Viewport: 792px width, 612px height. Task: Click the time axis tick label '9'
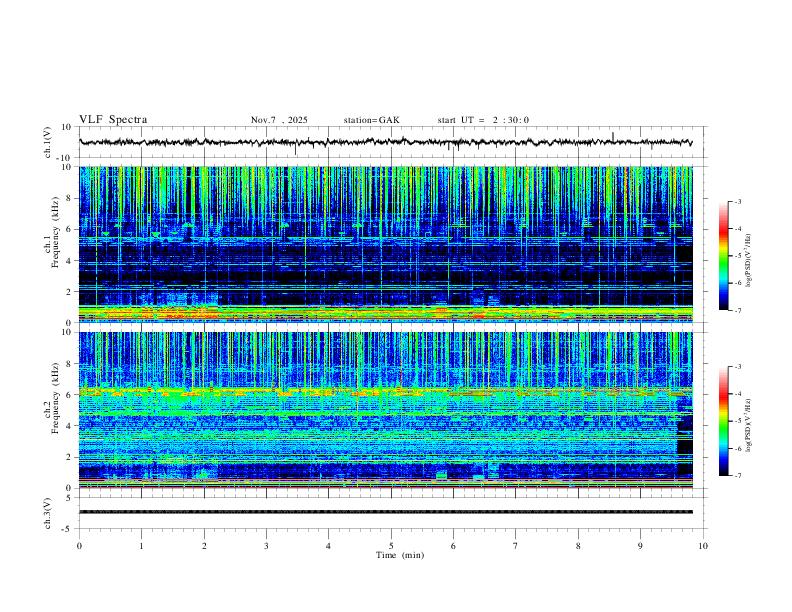(x=640, y=546)
